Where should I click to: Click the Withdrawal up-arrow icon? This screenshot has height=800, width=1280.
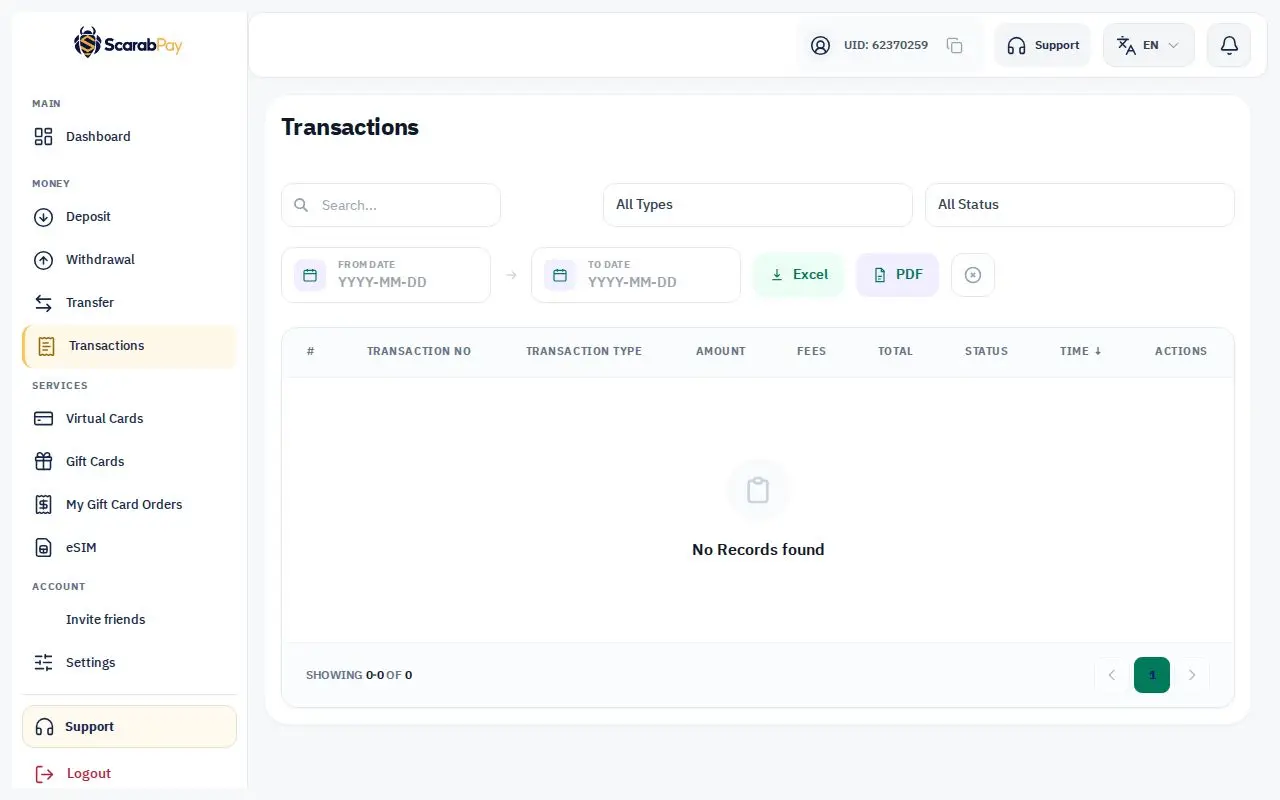pyautogui.click(x=43, y=260)
